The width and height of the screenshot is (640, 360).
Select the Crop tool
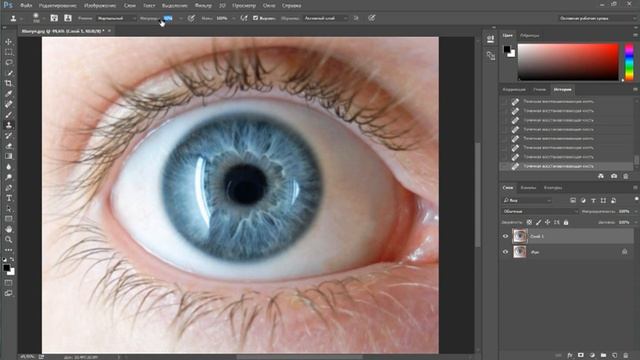[x=9, y=83]
